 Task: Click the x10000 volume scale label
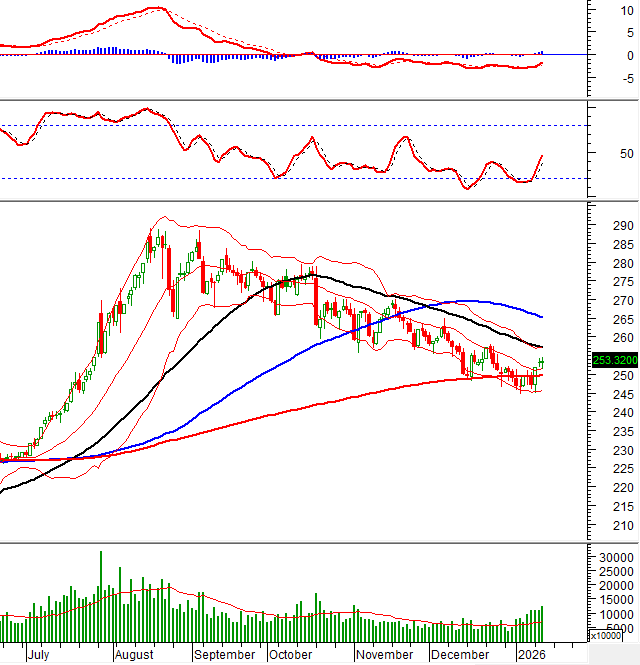click(610, 636)
